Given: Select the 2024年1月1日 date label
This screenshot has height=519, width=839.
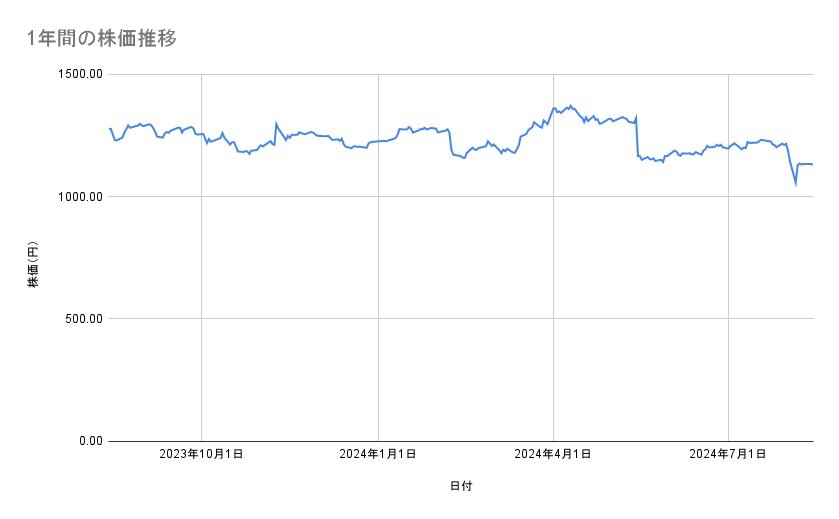Looking at the screenshot, I should coord(378,455).
